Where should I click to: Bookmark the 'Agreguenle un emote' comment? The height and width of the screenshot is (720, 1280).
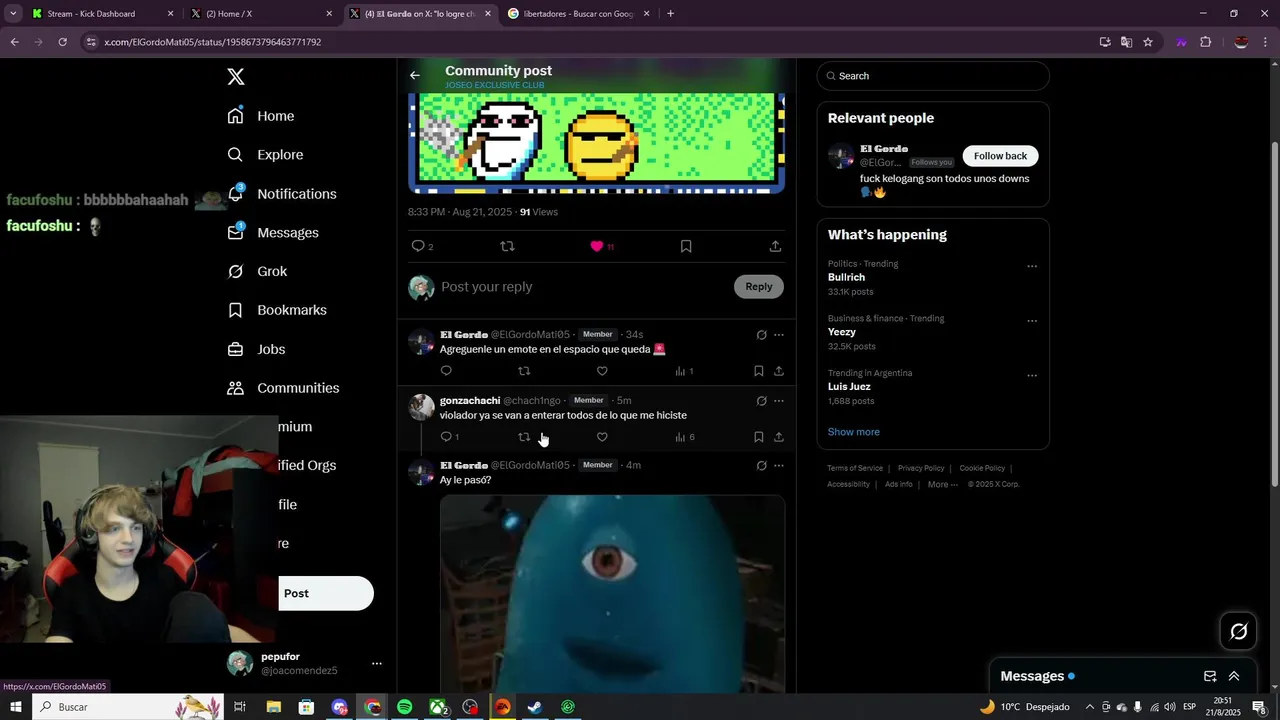759,371
